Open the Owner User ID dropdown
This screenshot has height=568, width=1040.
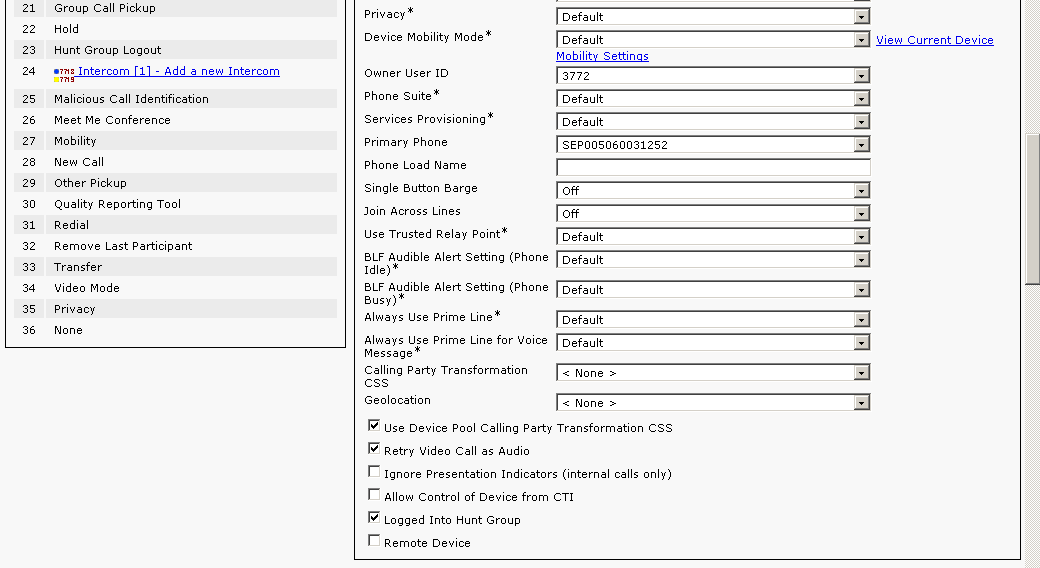(712, 75)
